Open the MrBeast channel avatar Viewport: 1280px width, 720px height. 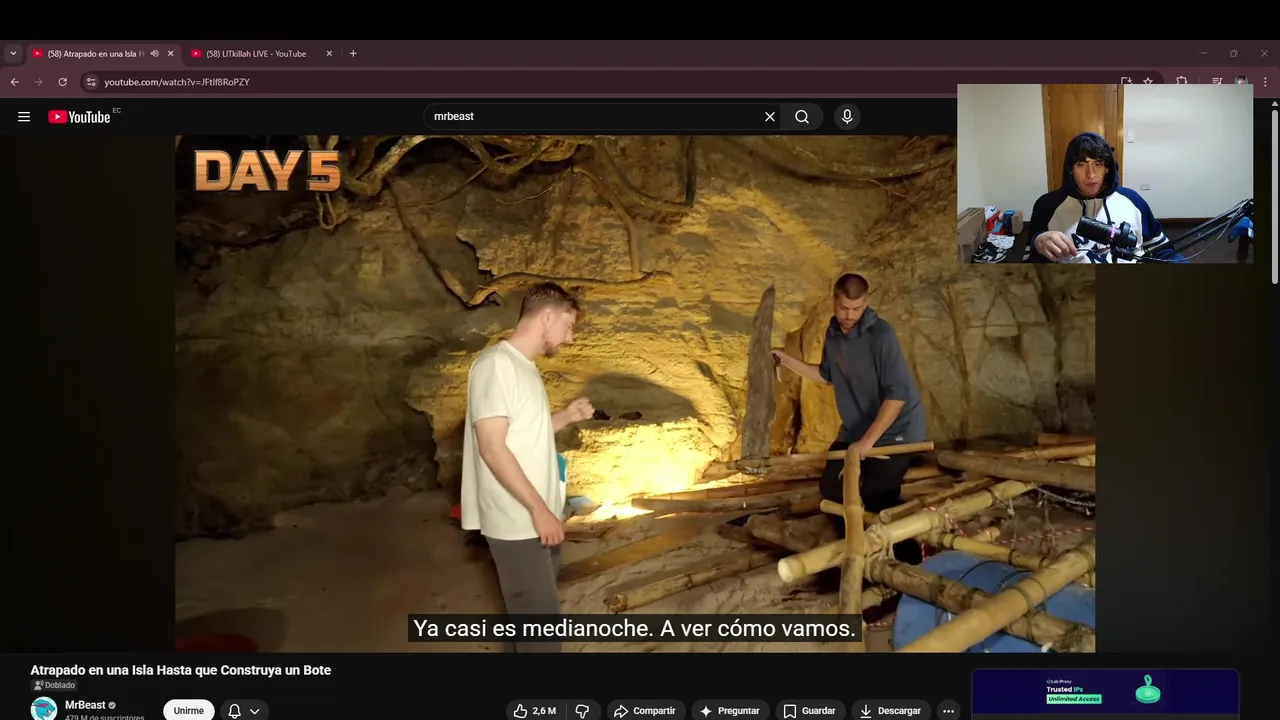coord(44,709)
